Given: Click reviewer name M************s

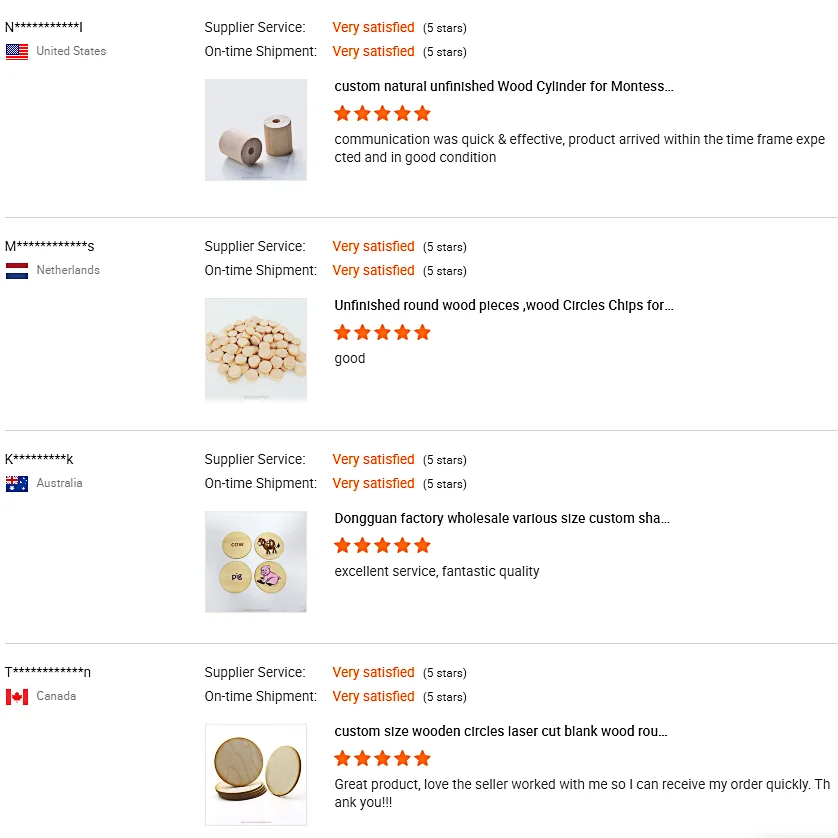Looking at the screenshot, I should [49, 246].
